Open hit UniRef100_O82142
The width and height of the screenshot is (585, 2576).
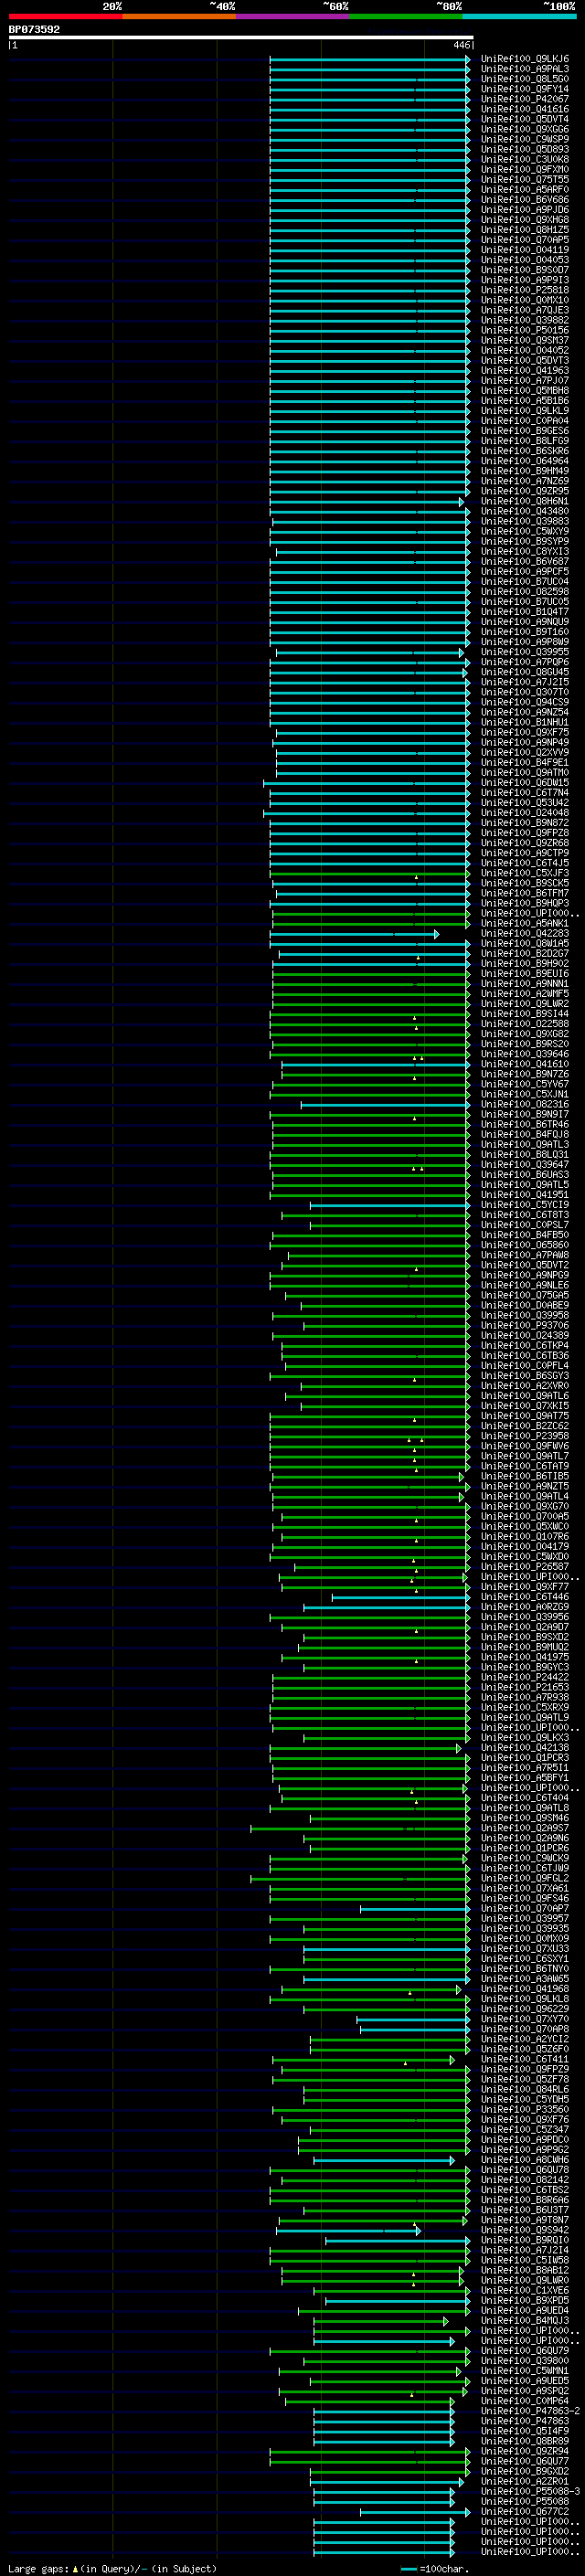[x=525, y=2180]
